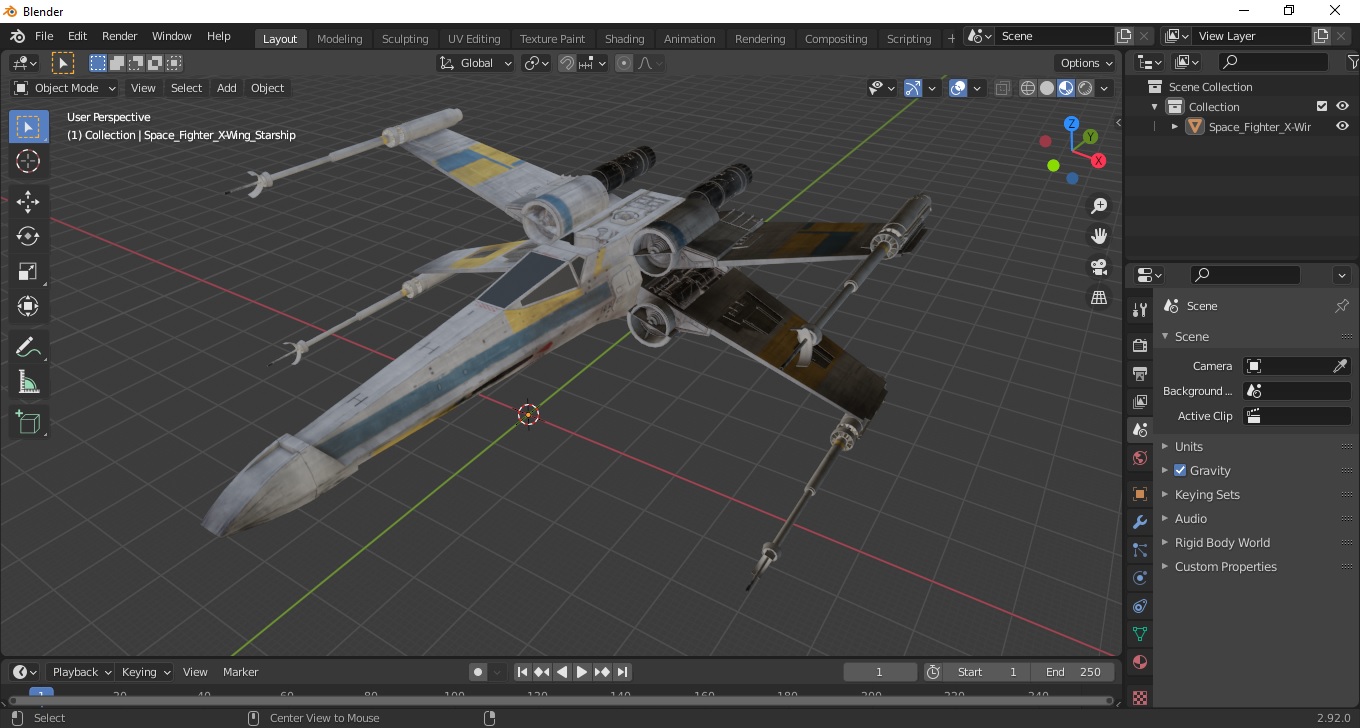
Task: Click Marker in timeline header
Action: [x=240, y=672]
